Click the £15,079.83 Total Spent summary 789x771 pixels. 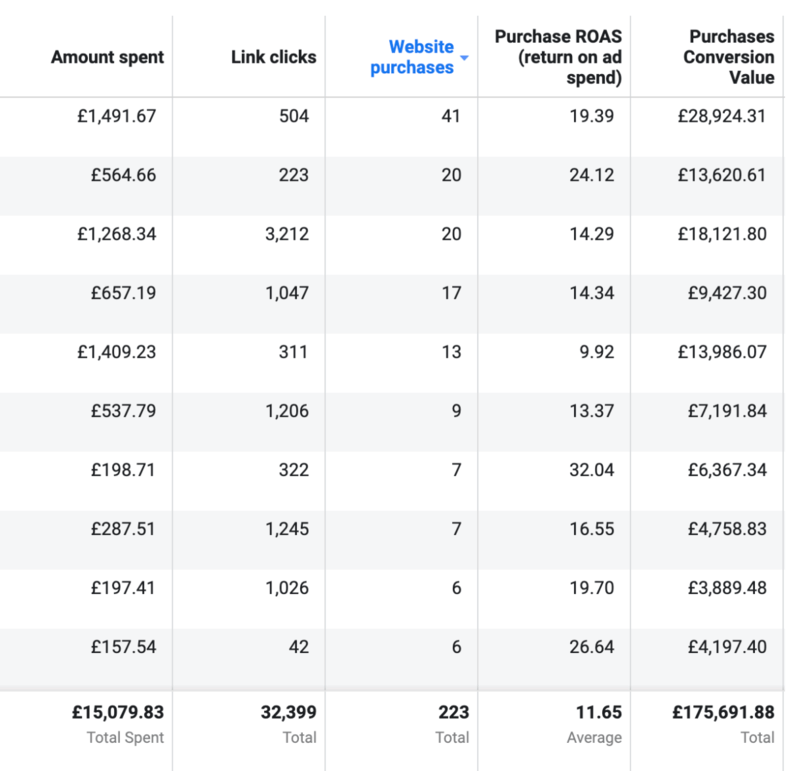[117, 713]
